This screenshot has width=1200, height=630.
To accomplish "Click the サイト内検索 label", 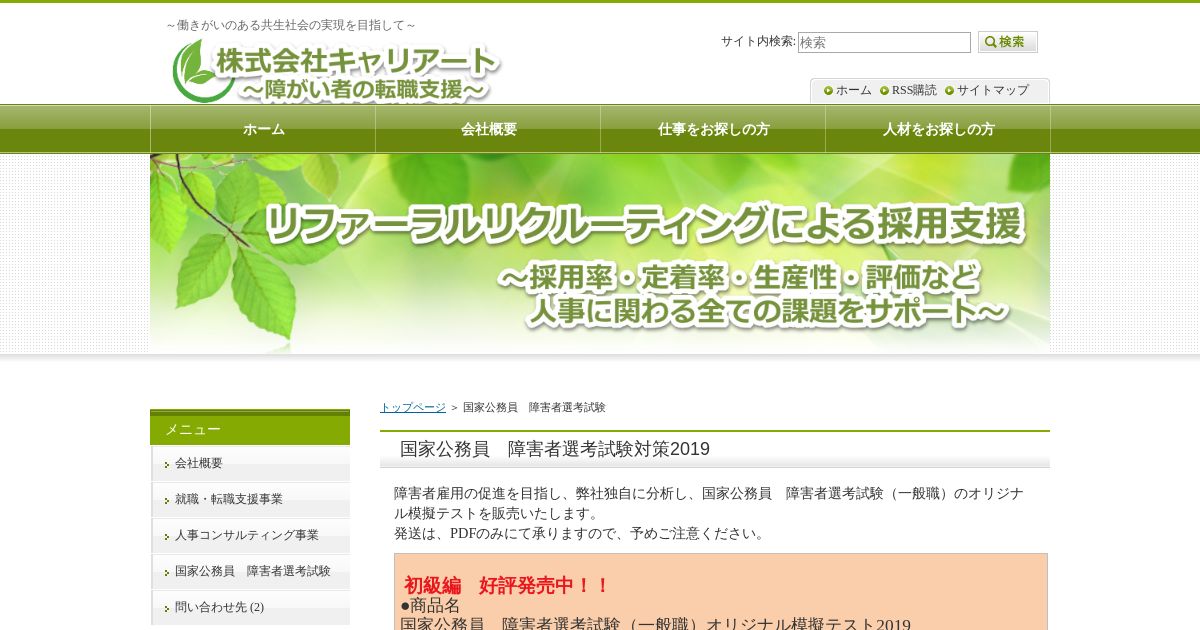I will [x=758, y=41].
